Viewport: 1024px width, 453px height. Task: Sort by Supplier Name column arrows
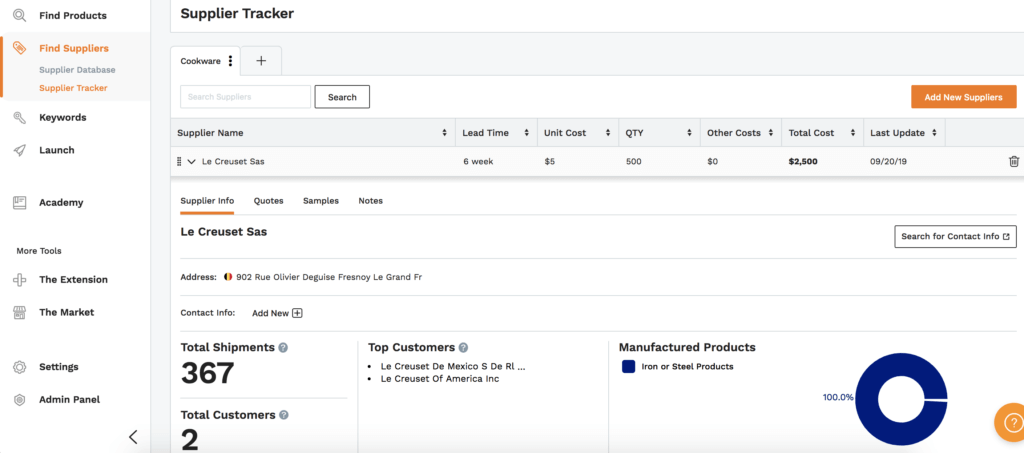point(445,133)
